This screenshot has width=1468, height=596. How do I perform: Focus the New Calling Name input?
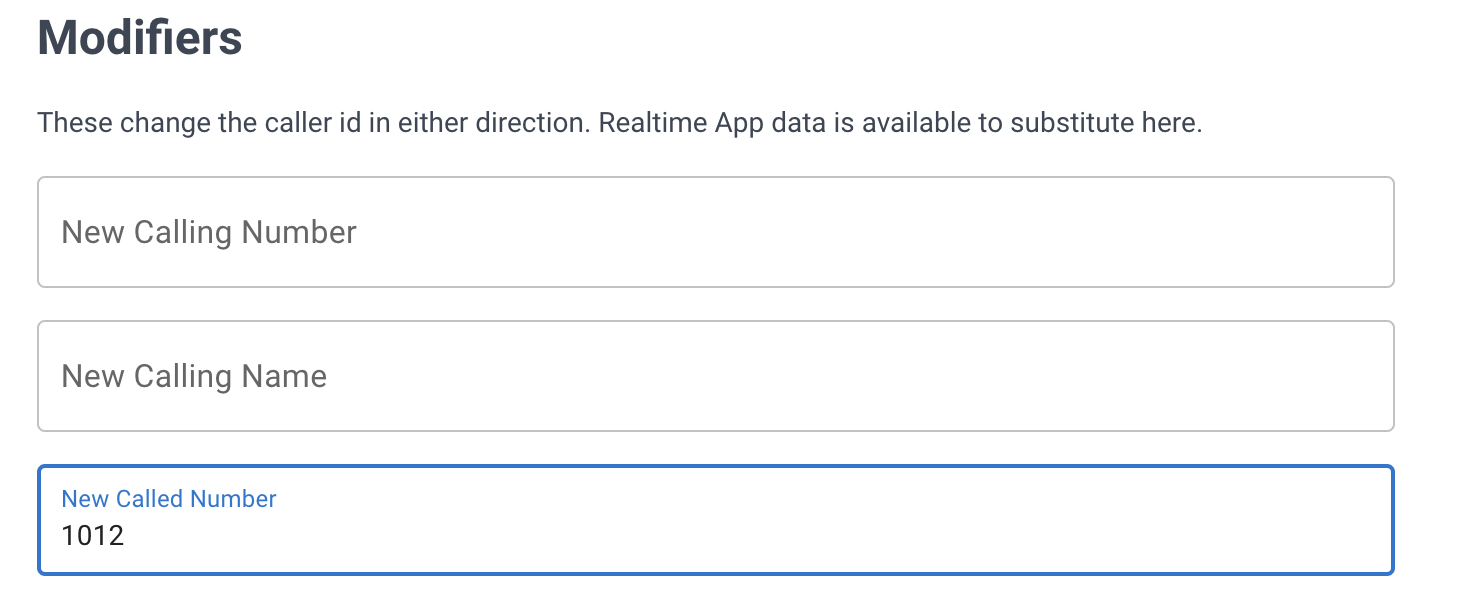click(715, 376)
